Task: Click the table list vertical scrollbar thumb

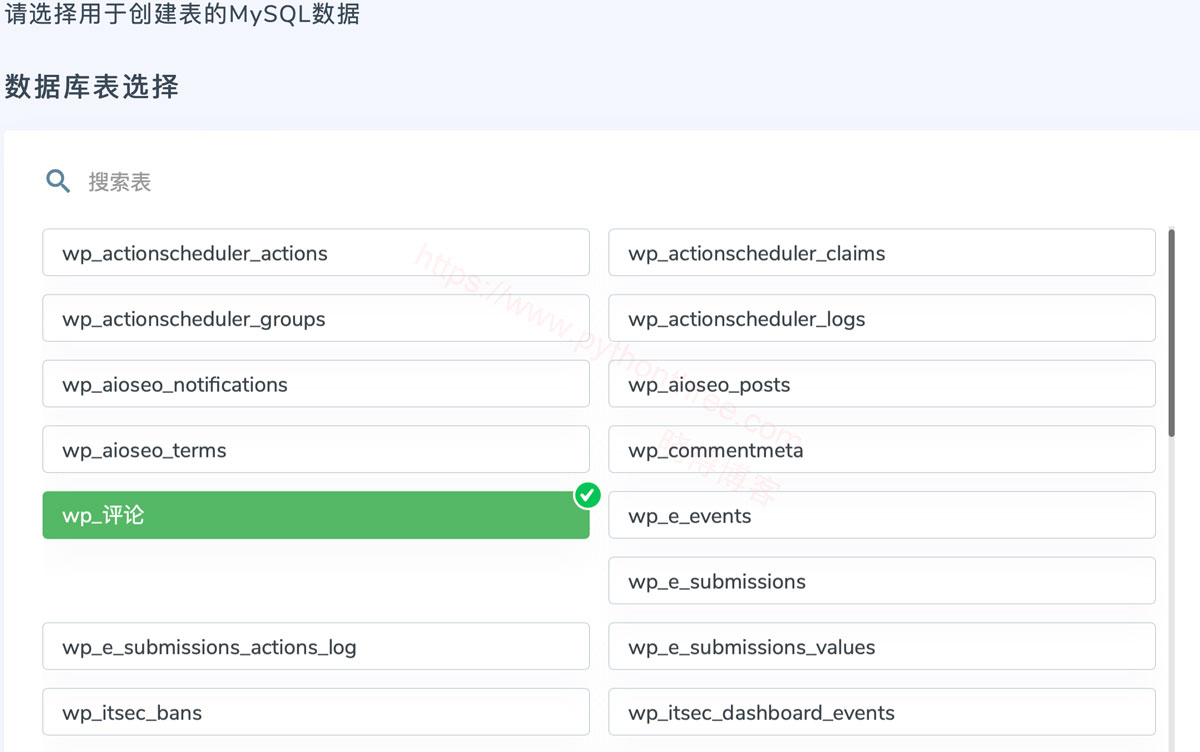Action: 1171,332
